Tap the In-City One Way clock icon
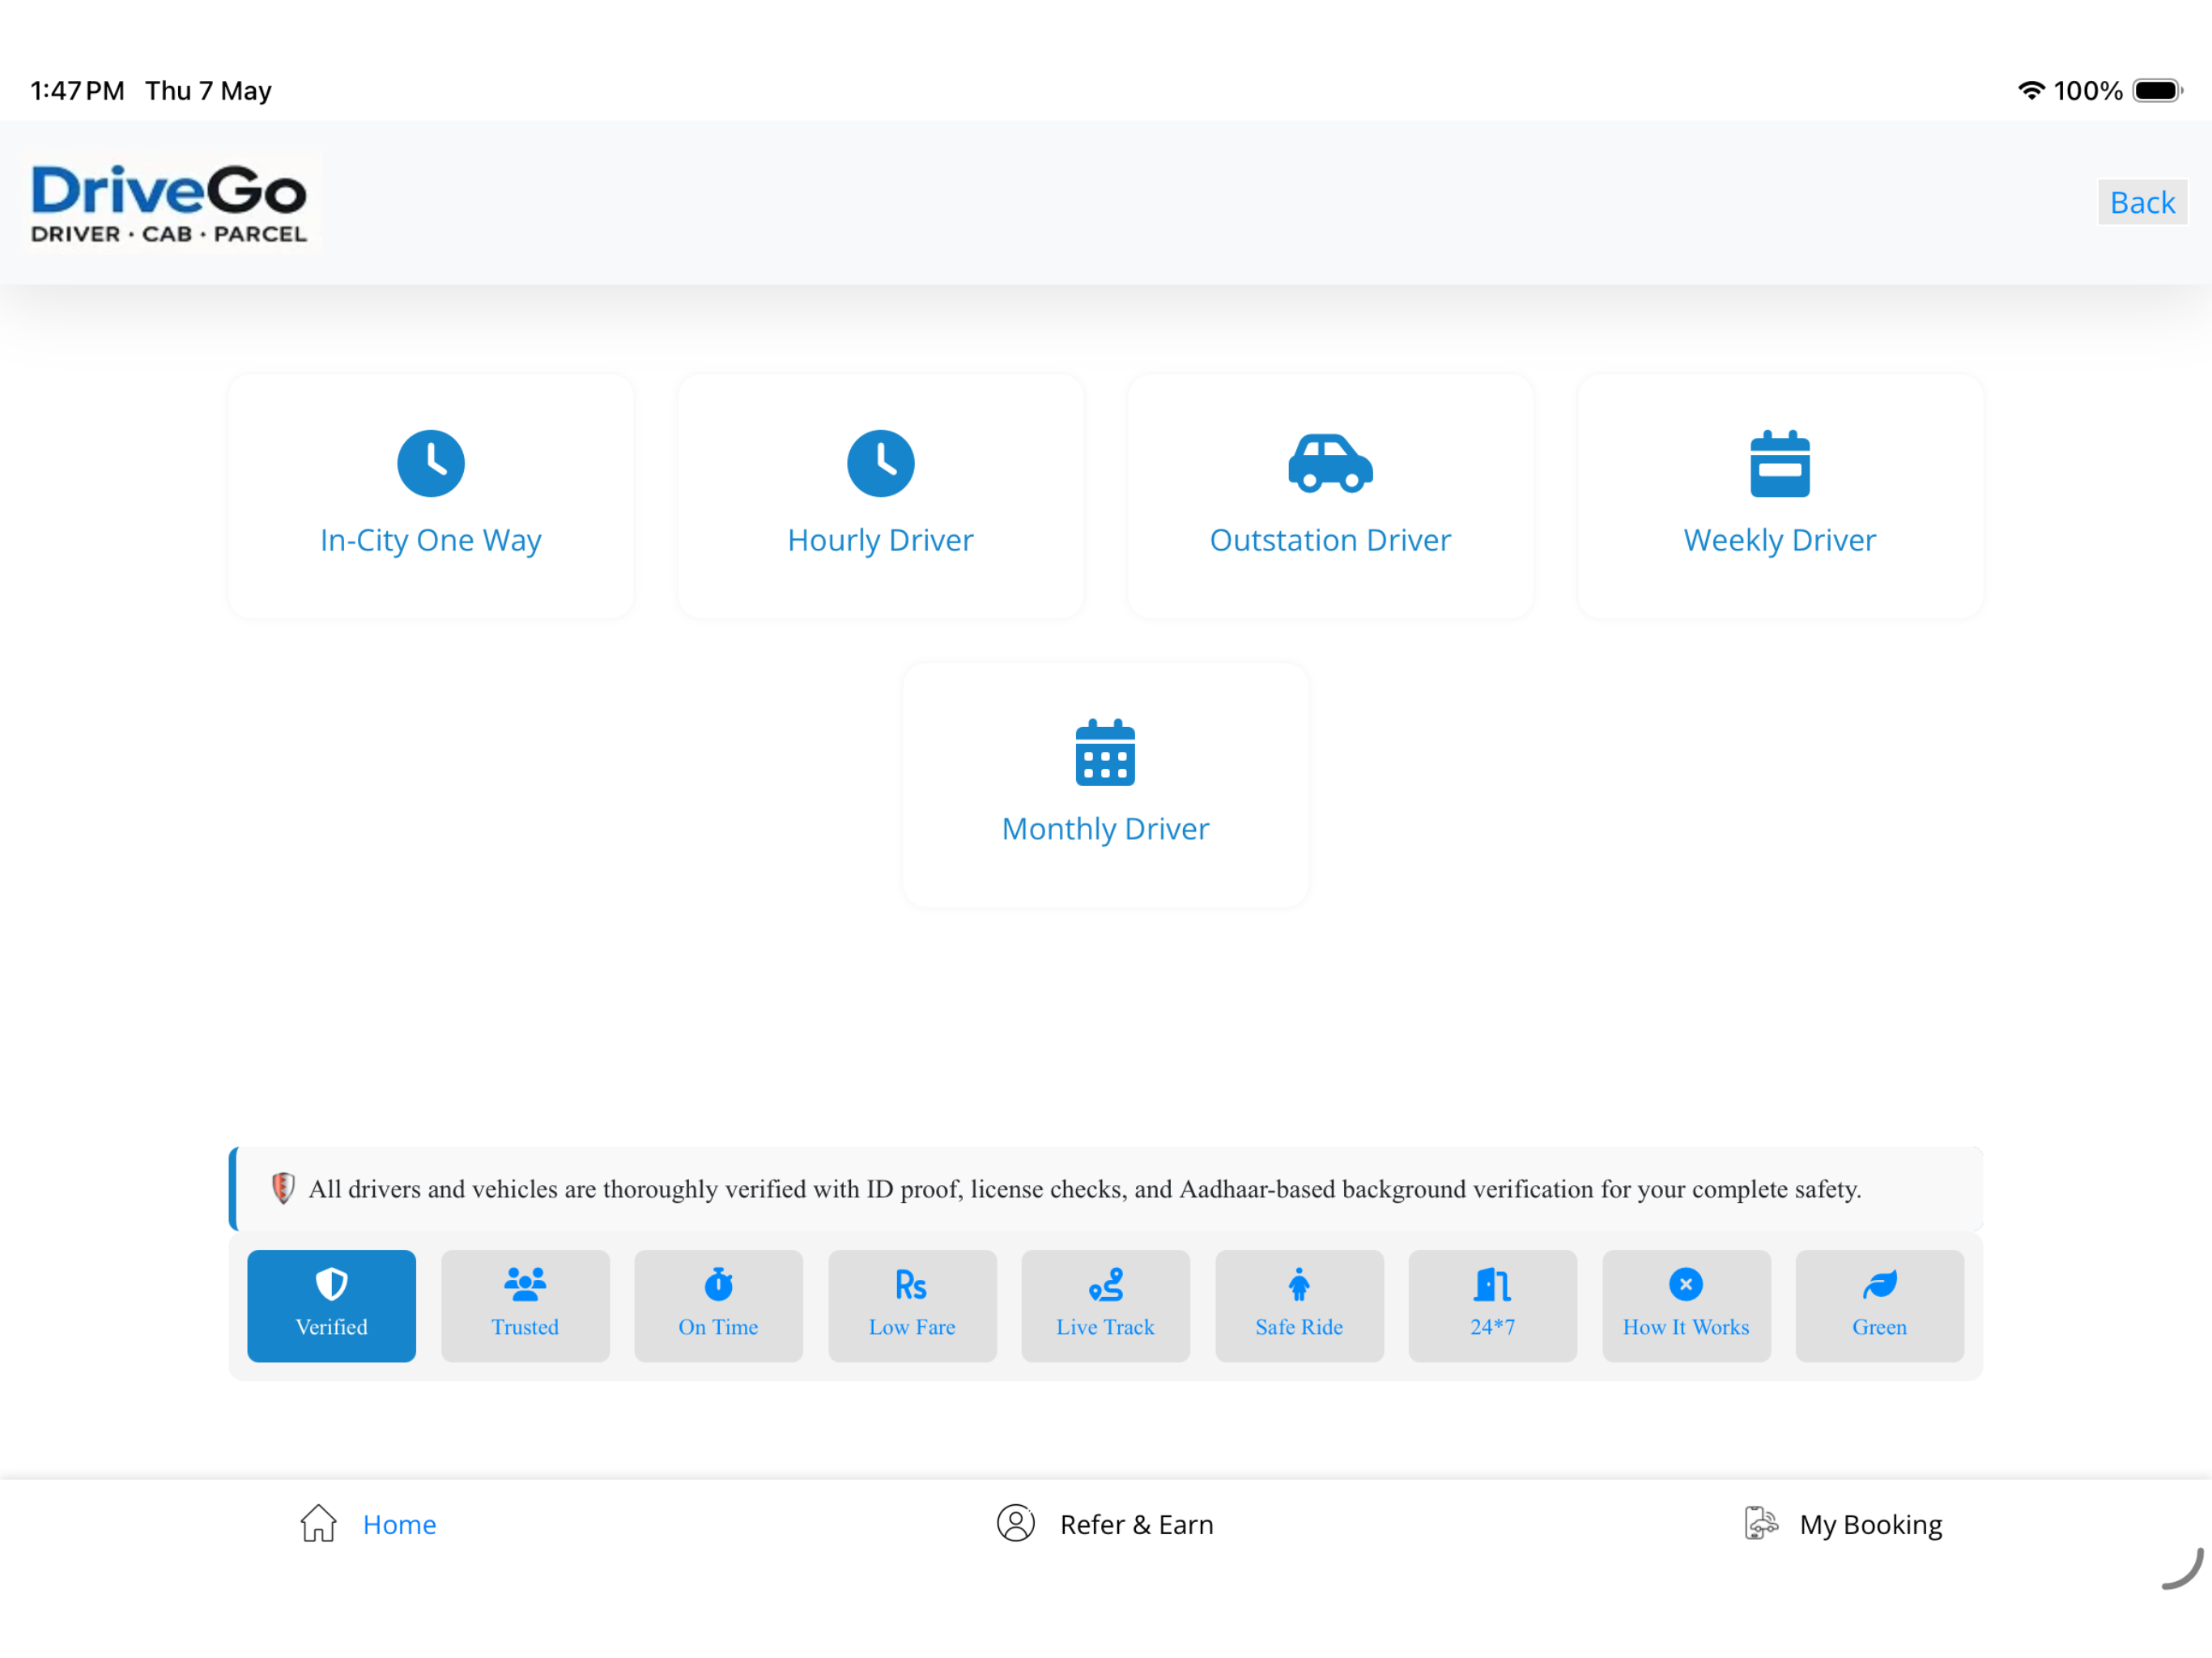This screenshot has width=2212, height=1658. 431,463
